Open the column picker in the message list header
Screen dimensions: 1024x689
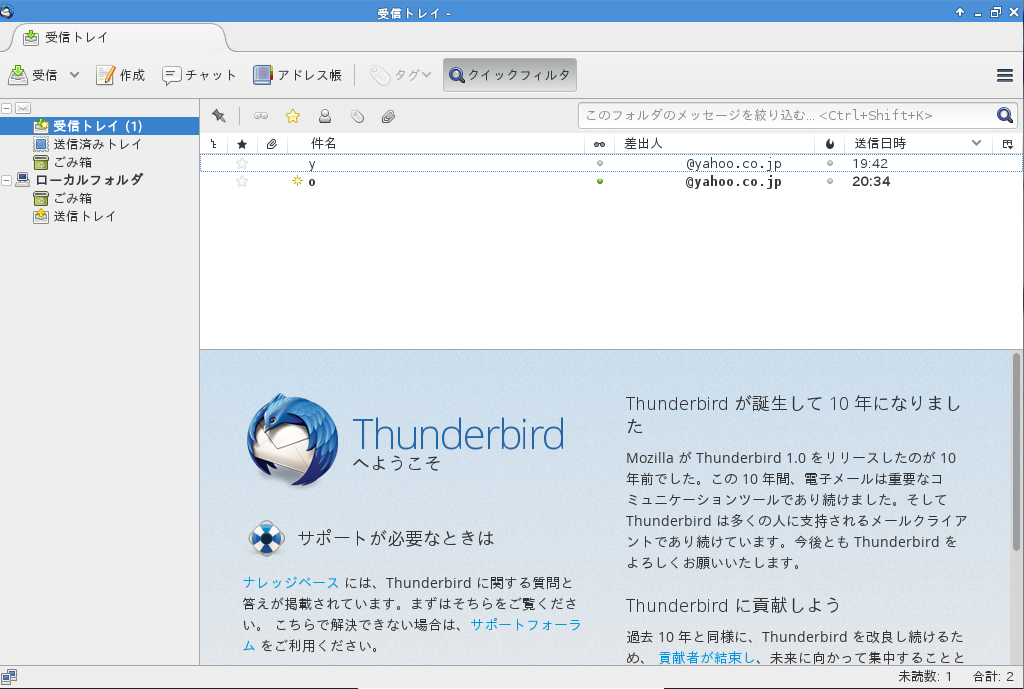[x=1008, y=144]
